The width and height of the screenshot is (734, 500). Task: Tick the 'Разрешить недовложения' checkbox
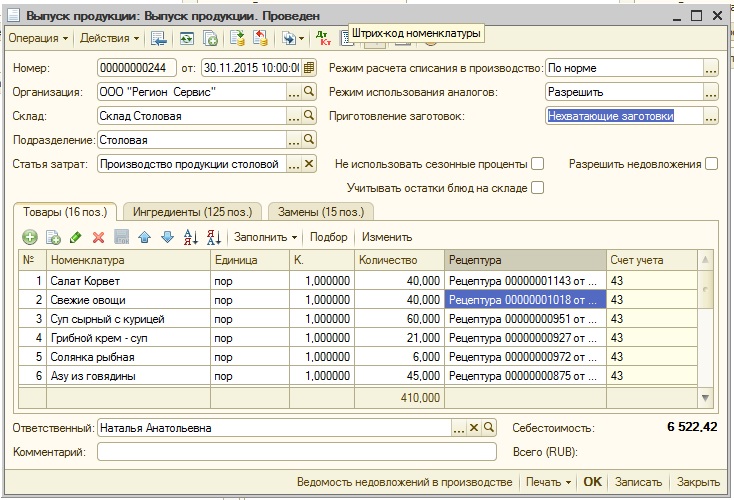(711, 164)
